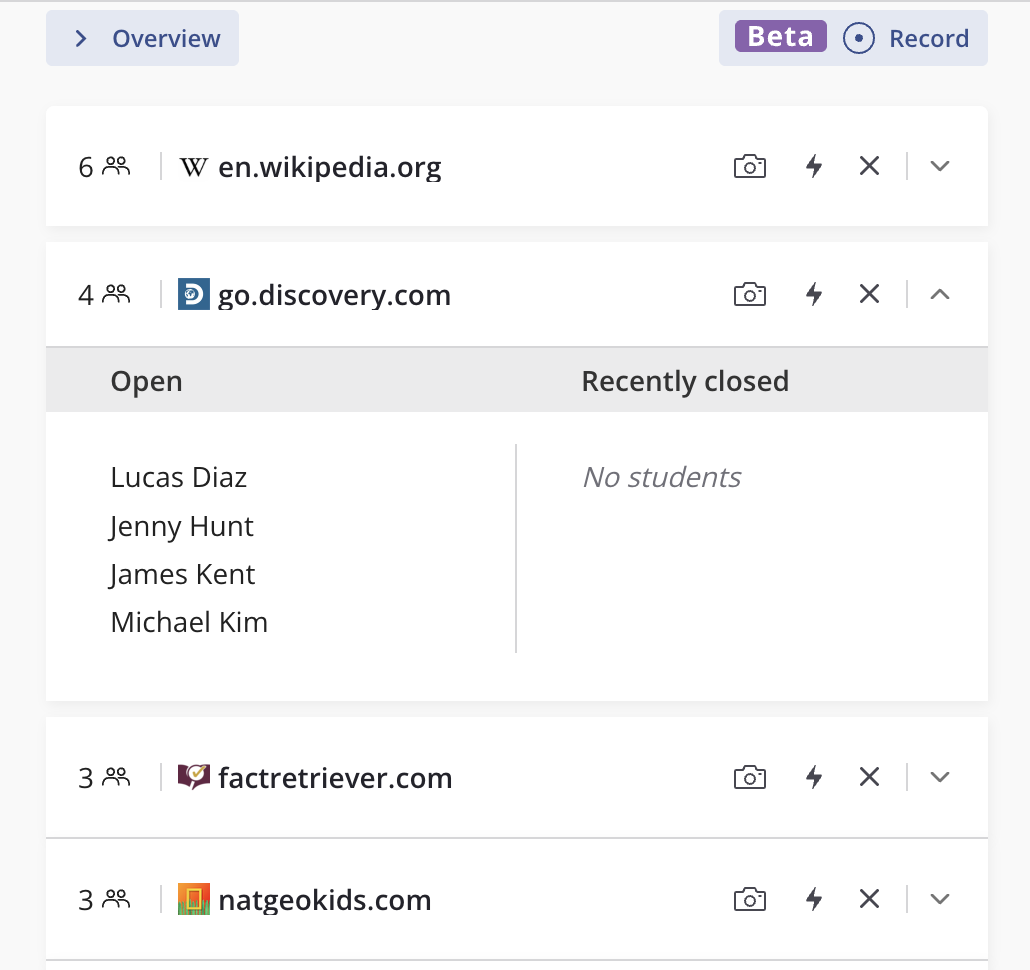Click lightning bolt icon for en.wikipedia.org
Screen dimensions: 1030x970
tap(814, 166)
